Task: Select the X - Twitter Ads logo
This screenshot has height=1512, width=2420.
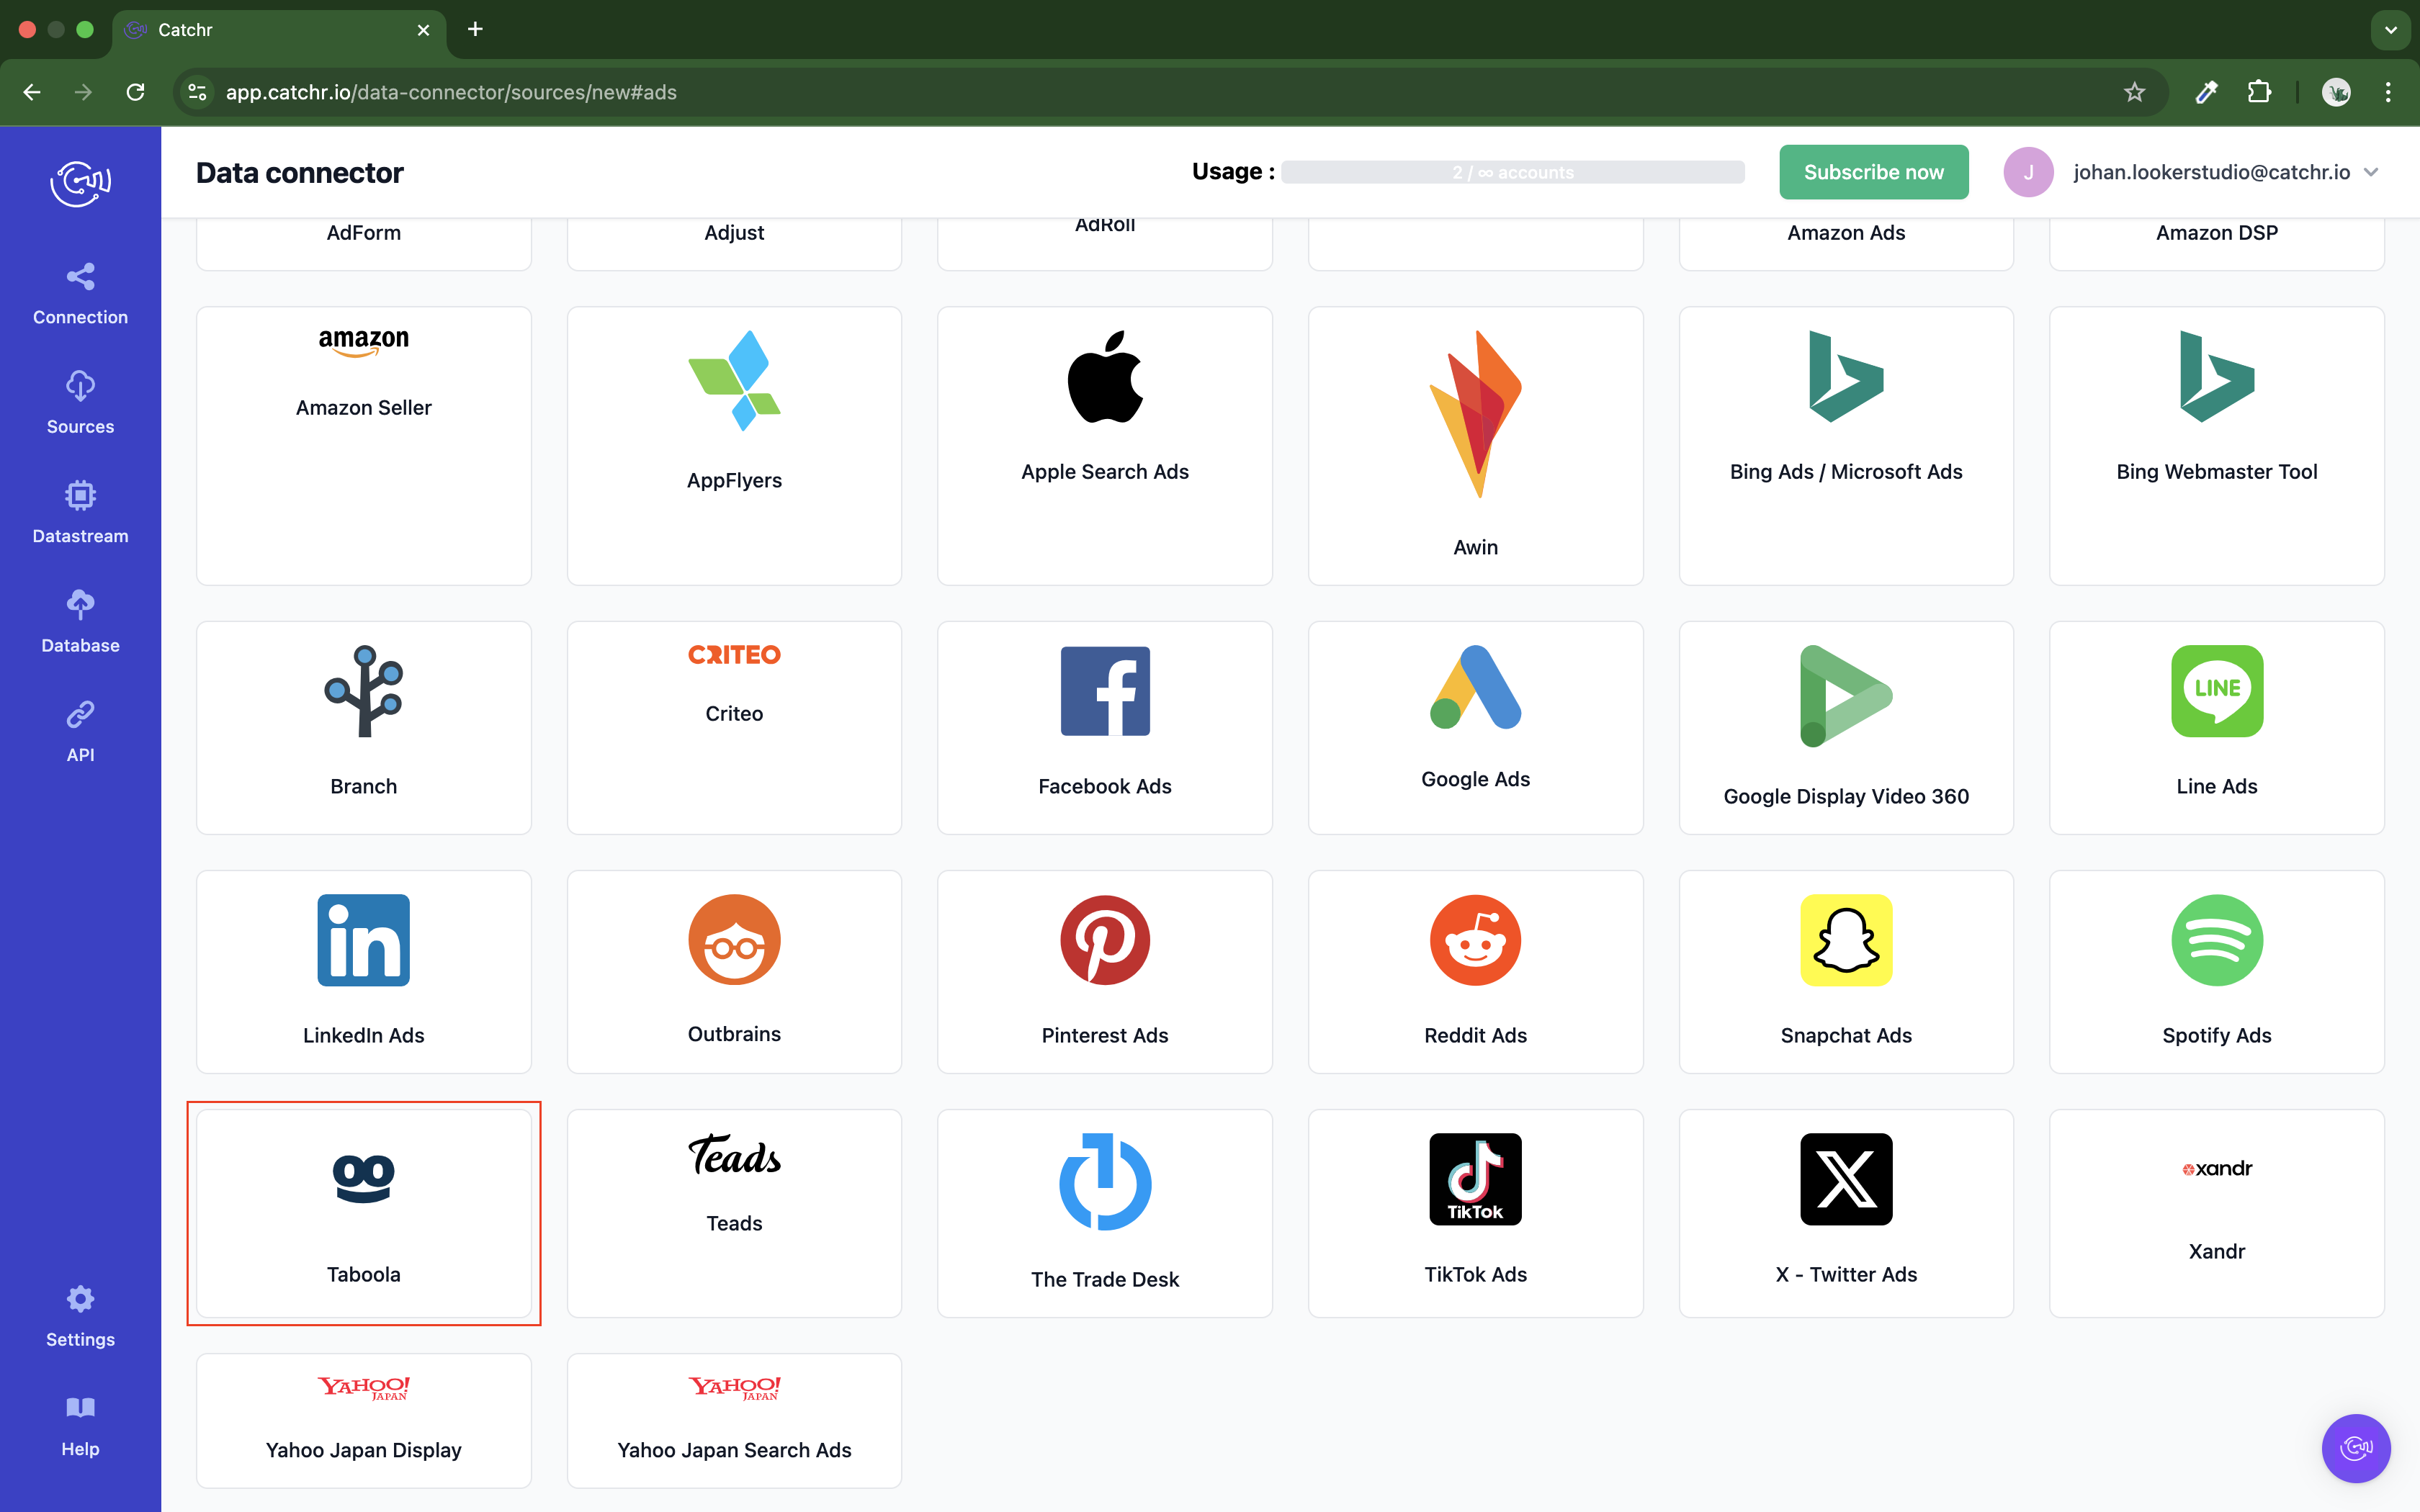Action: pos(1846,1179)
